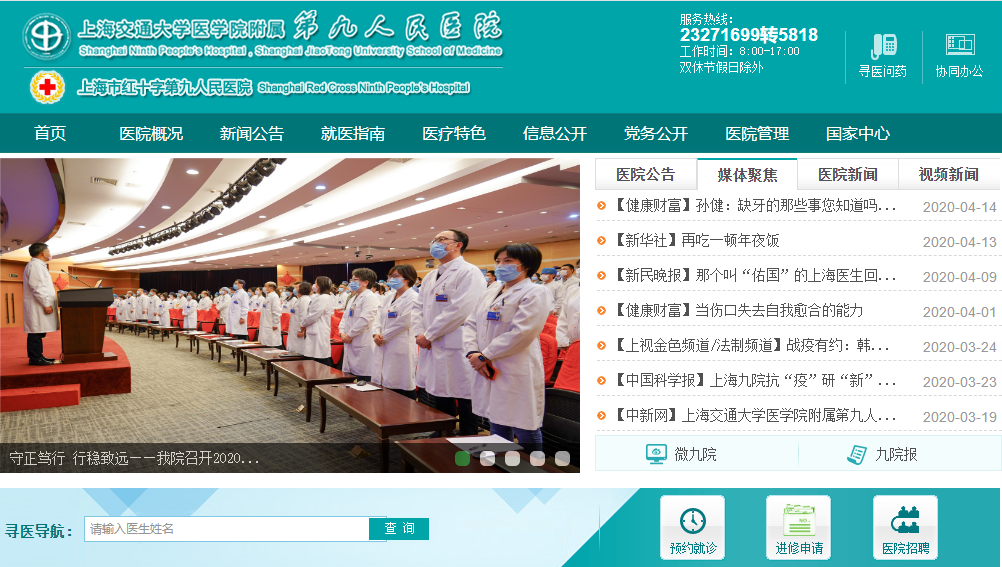Open 医疗特色 navigation menu
The height and width of the screenshot is (567, 1002).
click(x=454, y=134)
